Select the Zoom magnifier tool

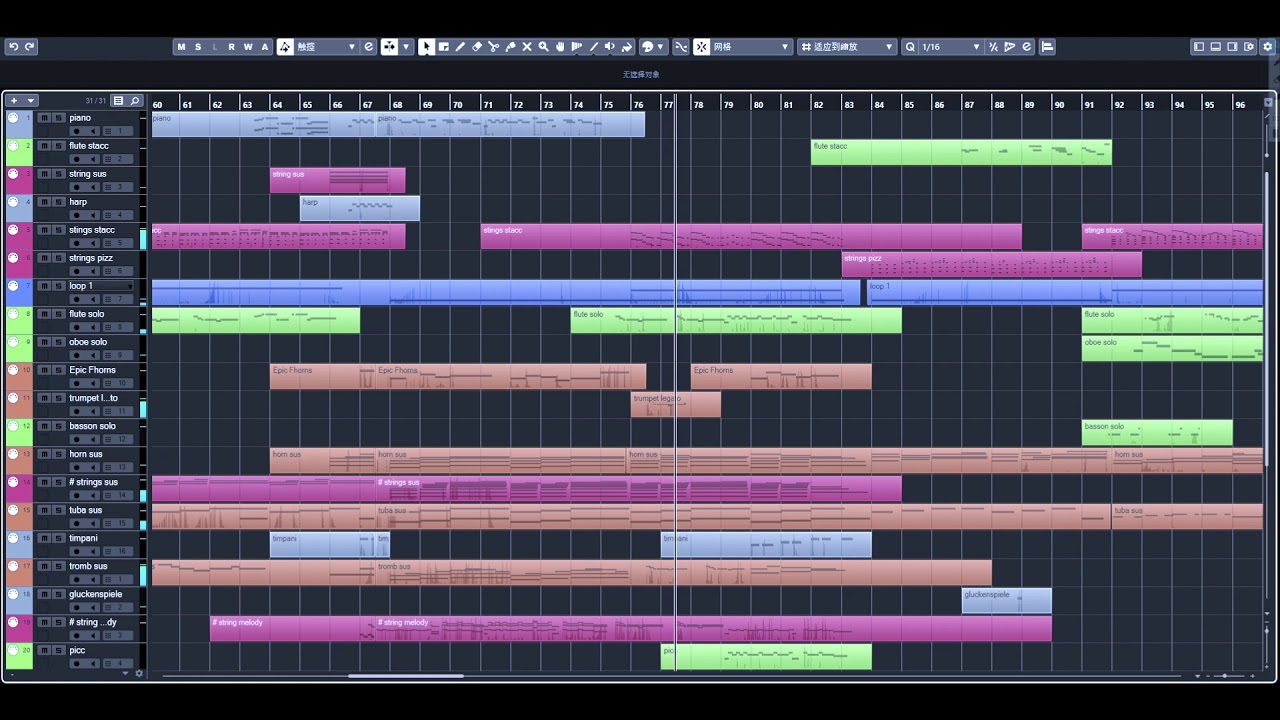coord(543,47)
